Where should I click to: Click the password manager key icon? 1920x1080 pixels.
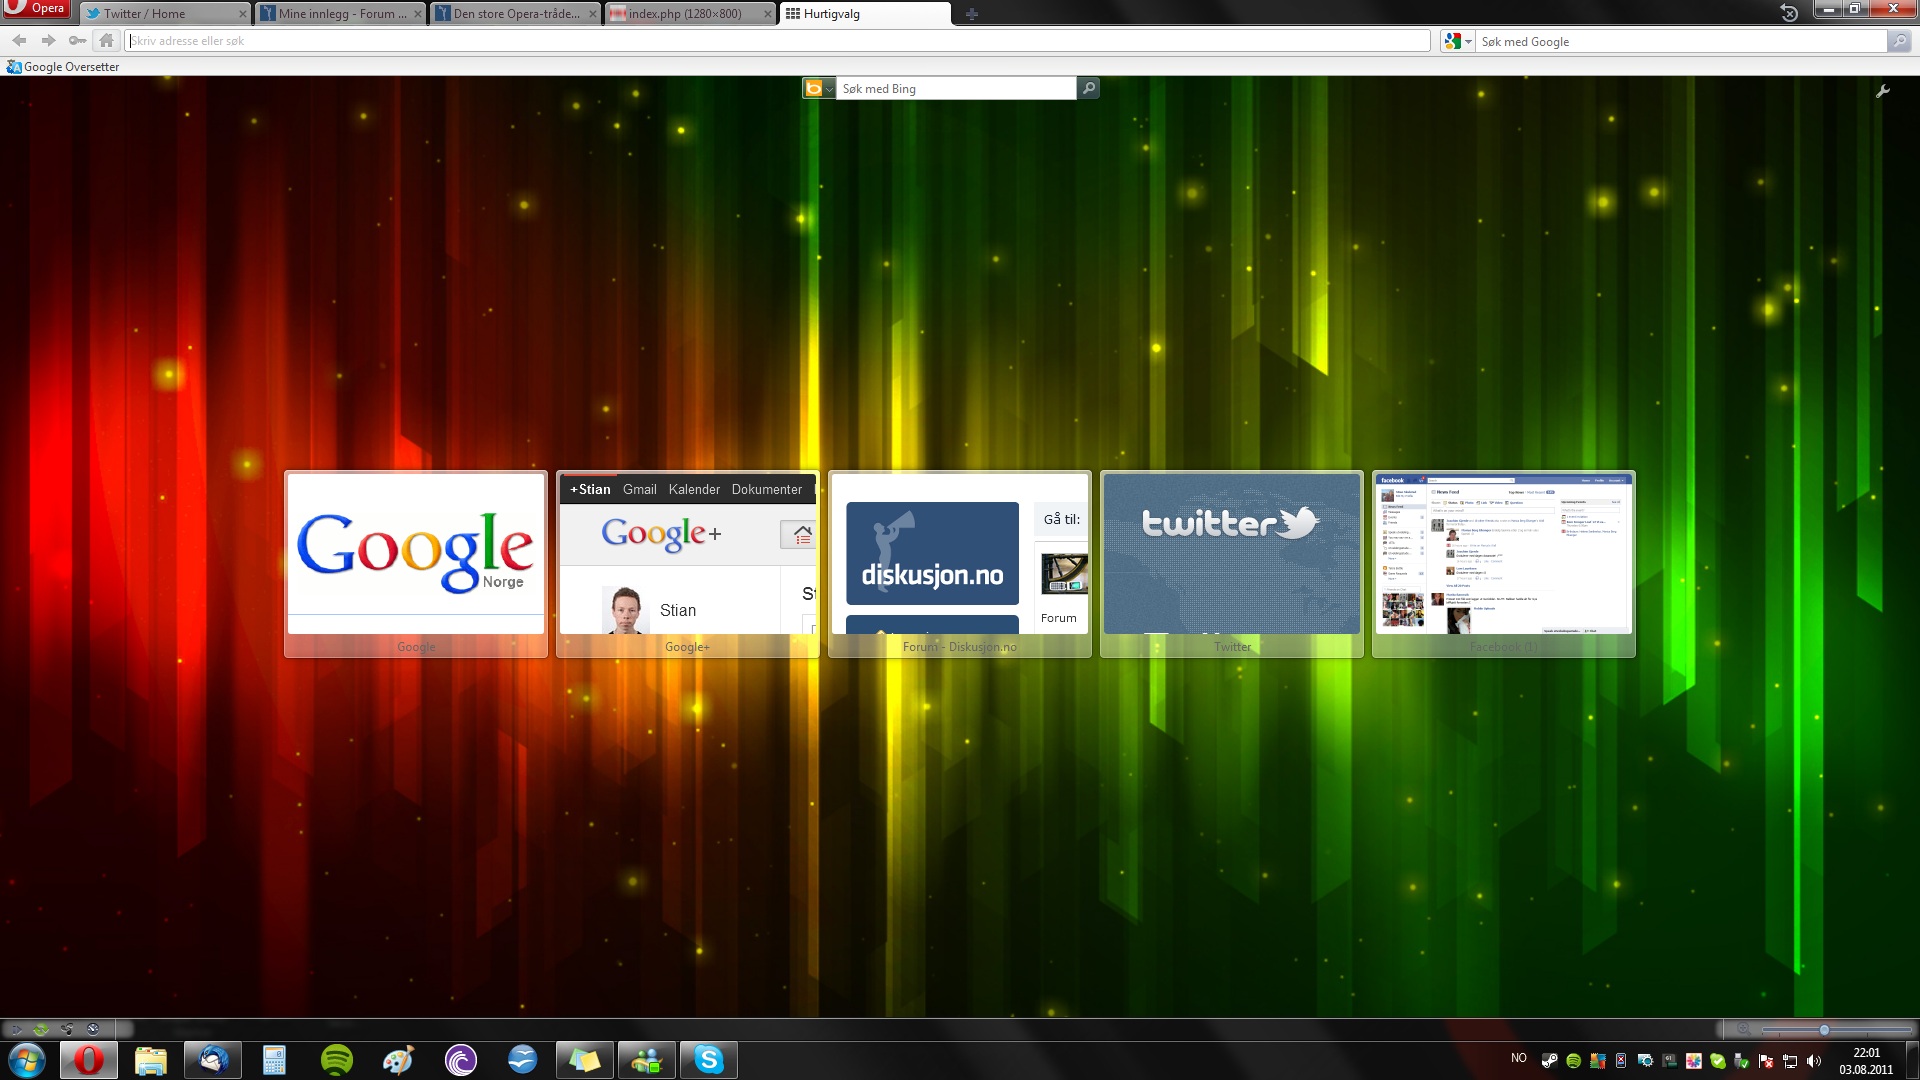click(x=77, y=41)
